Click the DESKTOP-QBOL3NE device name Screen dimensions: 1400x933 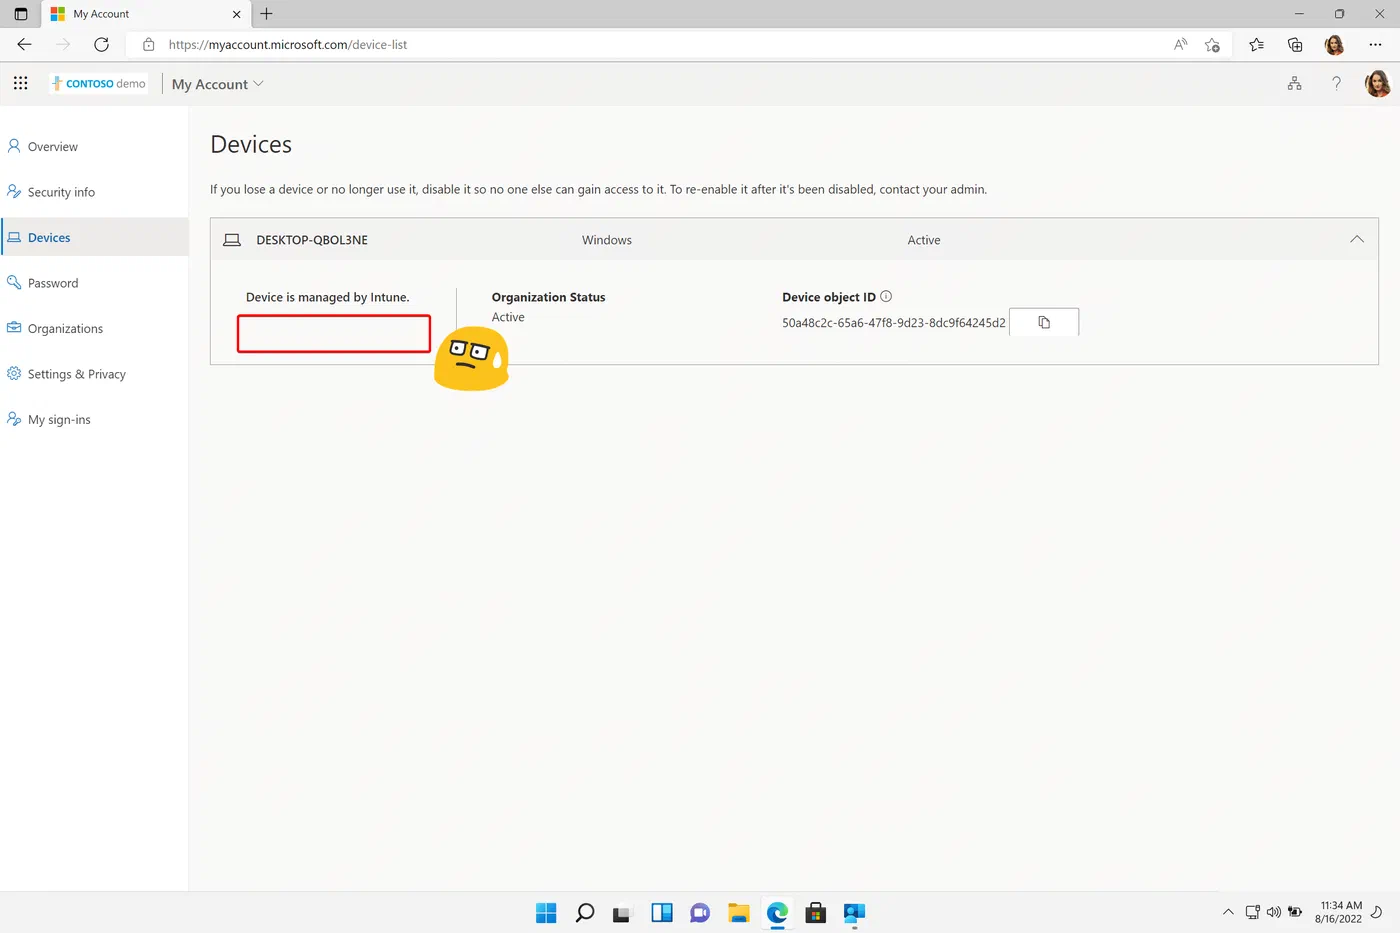(x=312, y=240)
